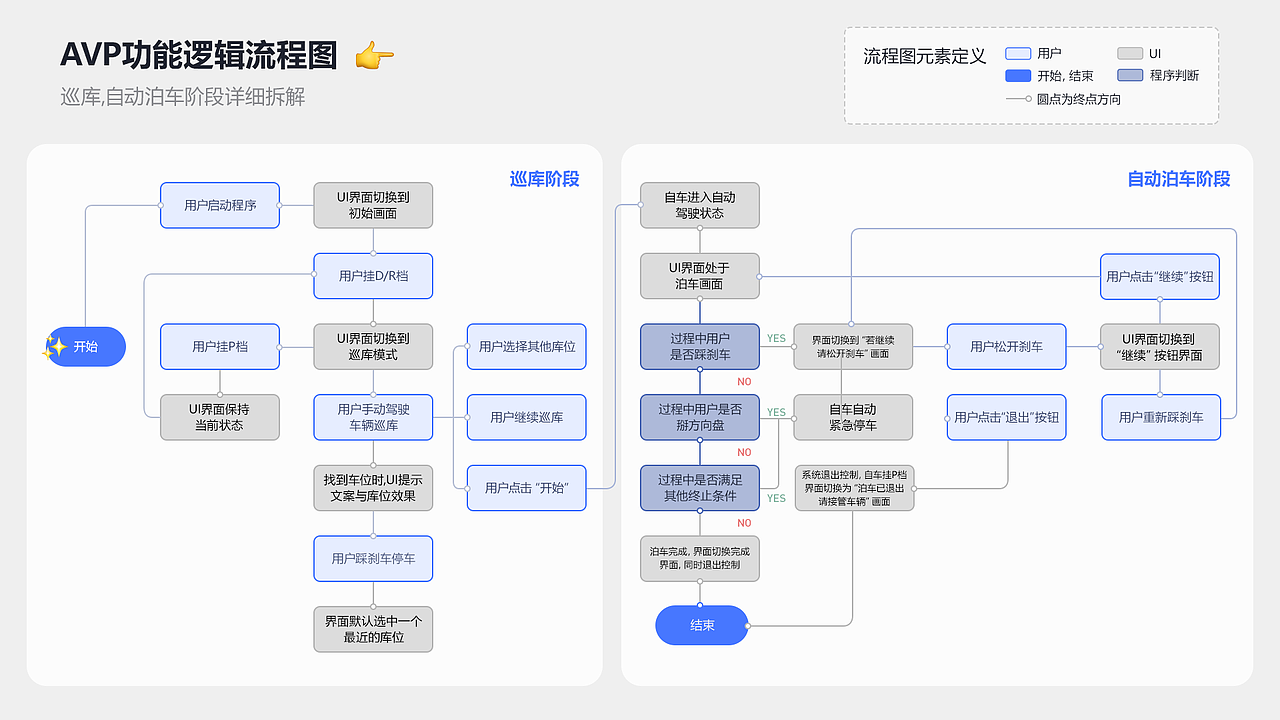Click the 巡库阶段 section label
The image size is (1280, 720).
point(543,179)
